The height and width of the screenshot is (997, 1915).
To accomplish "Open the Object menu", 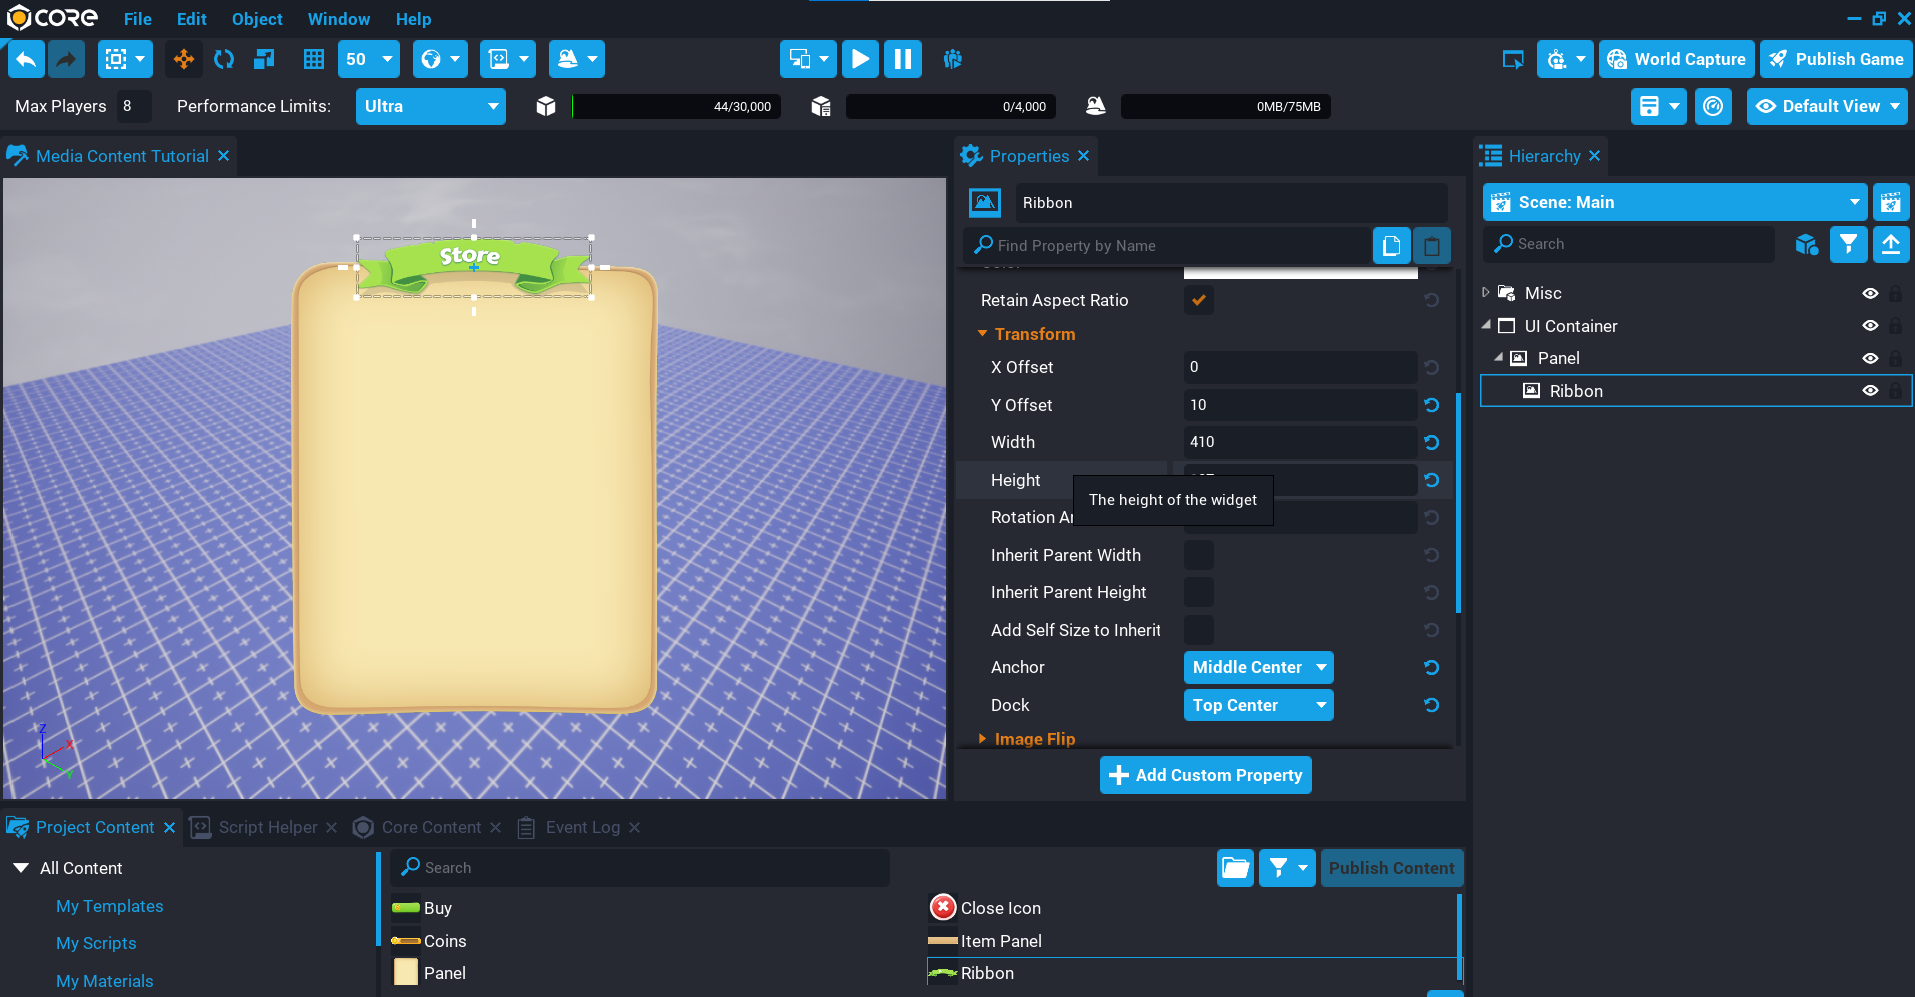I will [x=257, y=19].
